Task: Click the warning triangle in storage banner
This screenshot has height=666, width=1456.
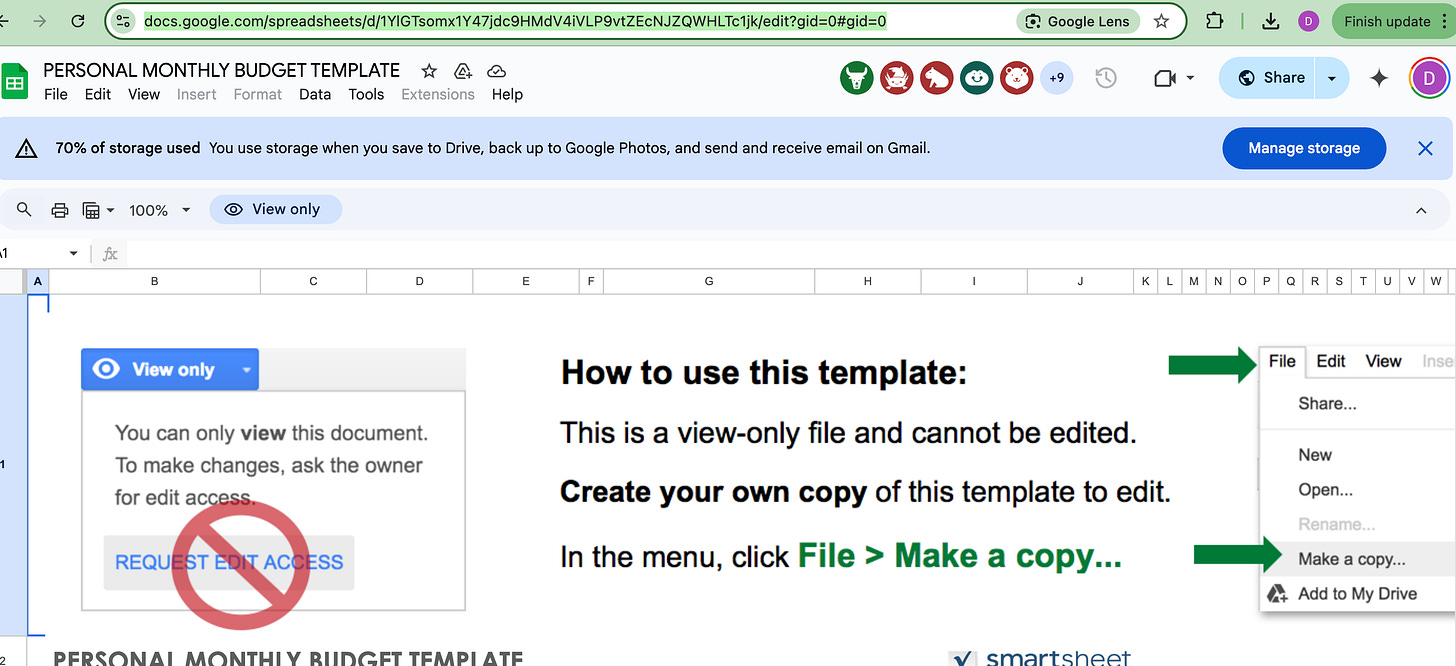Action: [x=27, y=148]
